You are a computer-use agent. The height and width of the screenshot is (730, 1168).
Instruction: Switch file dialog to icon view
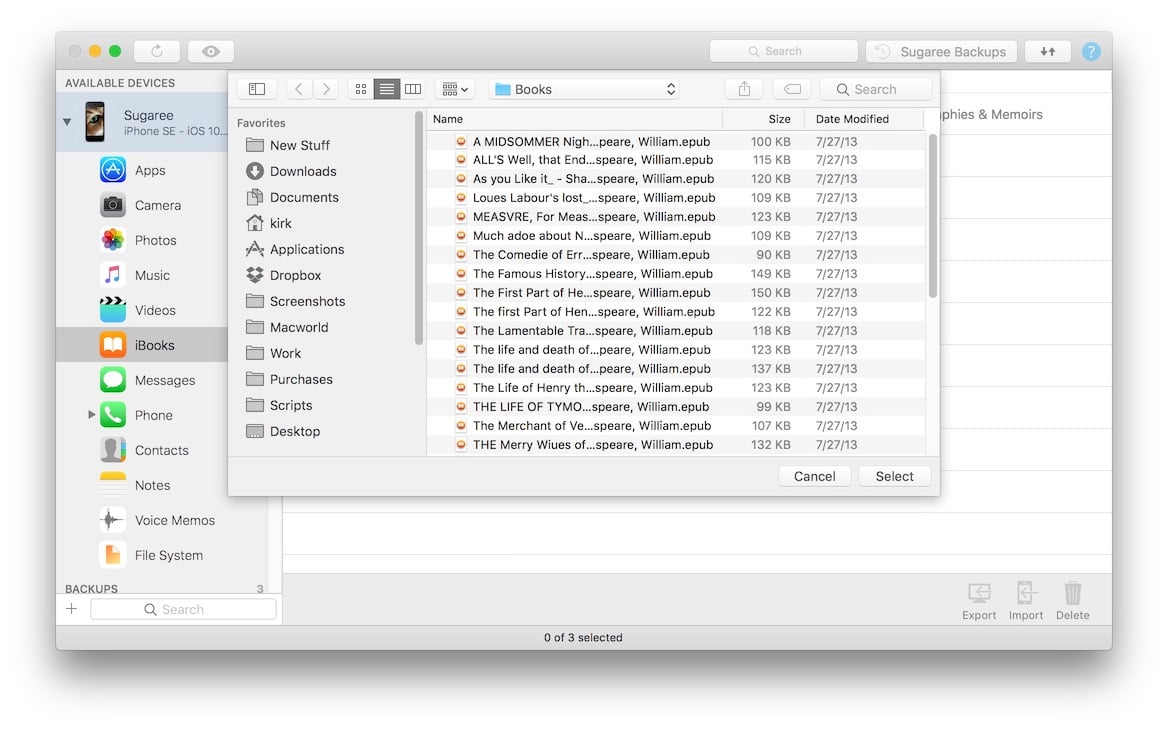[361, 89]
